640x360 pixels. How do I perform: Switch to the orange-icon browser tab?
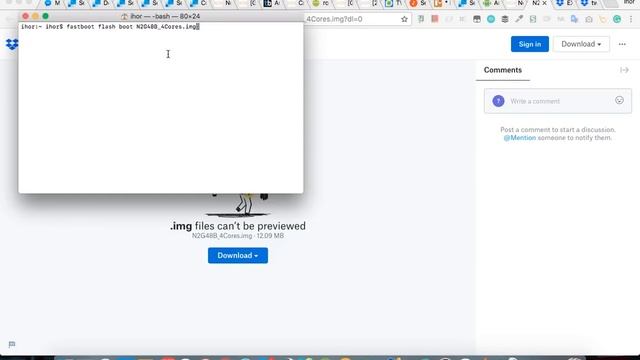418,3
